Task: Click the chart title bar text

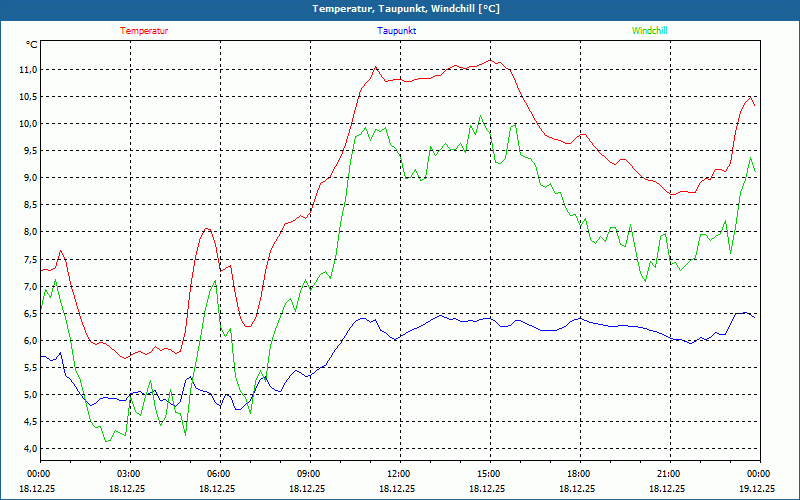Action: pos(406,9)
